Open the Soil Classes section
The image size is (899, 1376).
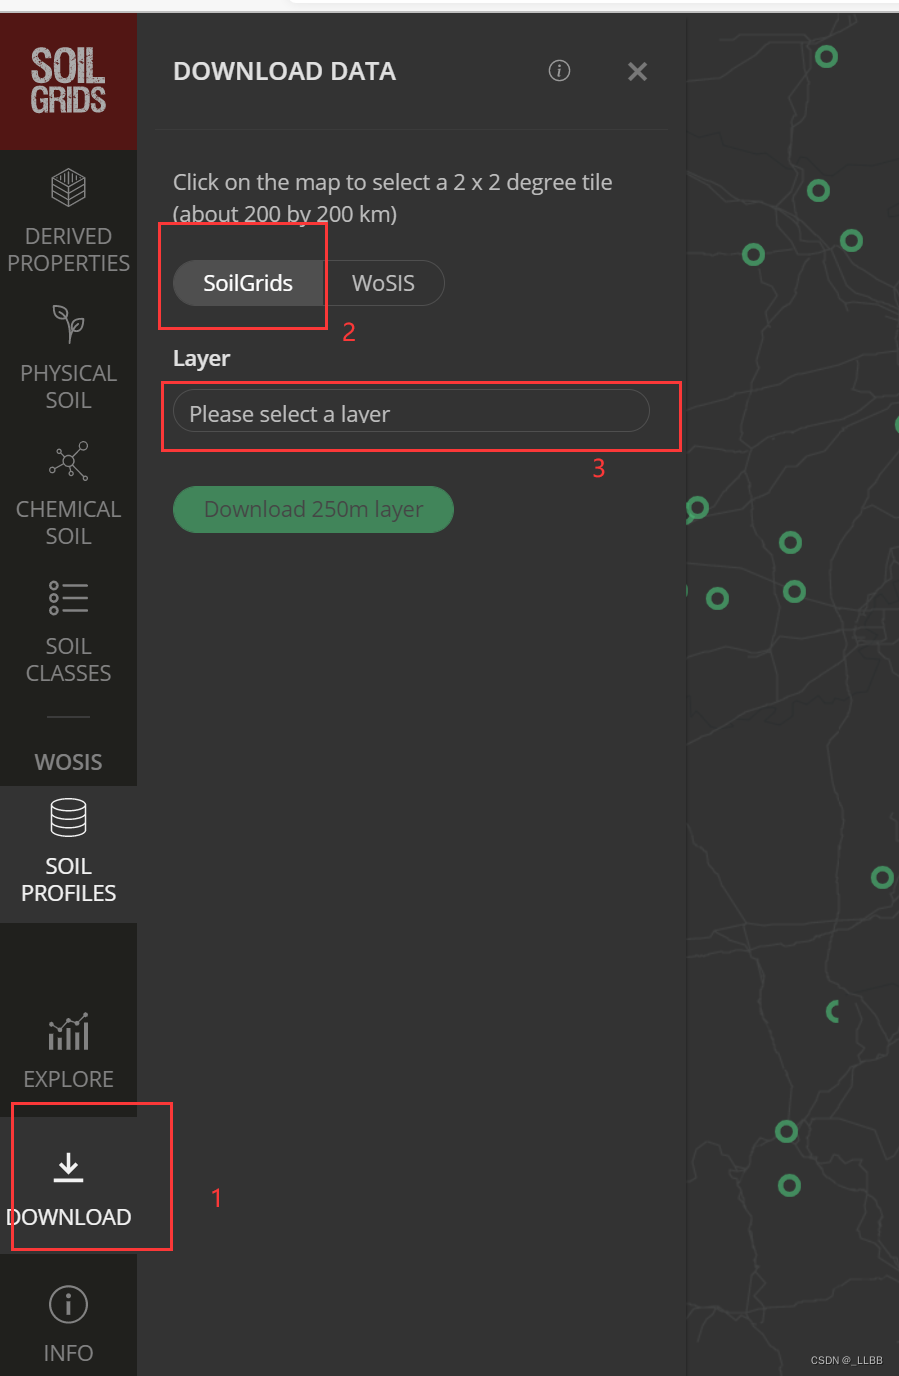[68, 630]
